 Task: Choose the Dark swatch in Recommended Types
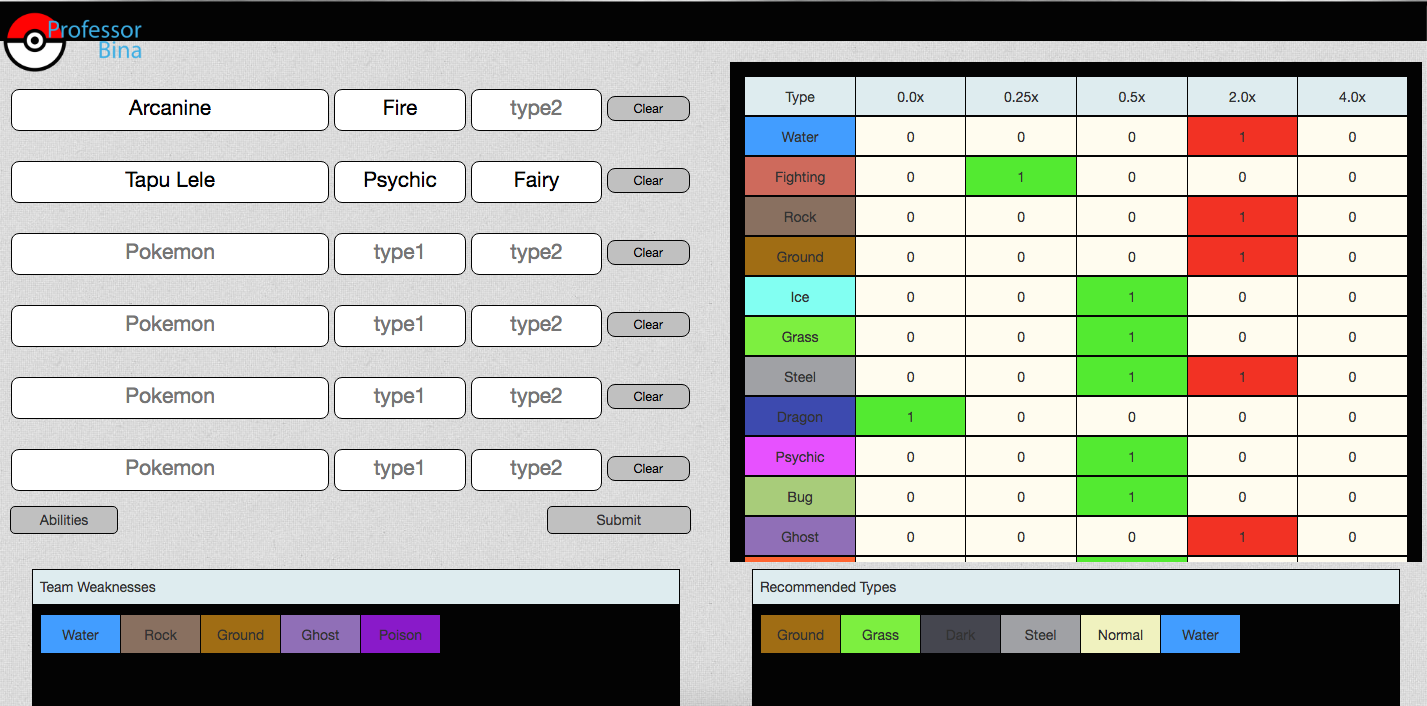coord(960,635)
